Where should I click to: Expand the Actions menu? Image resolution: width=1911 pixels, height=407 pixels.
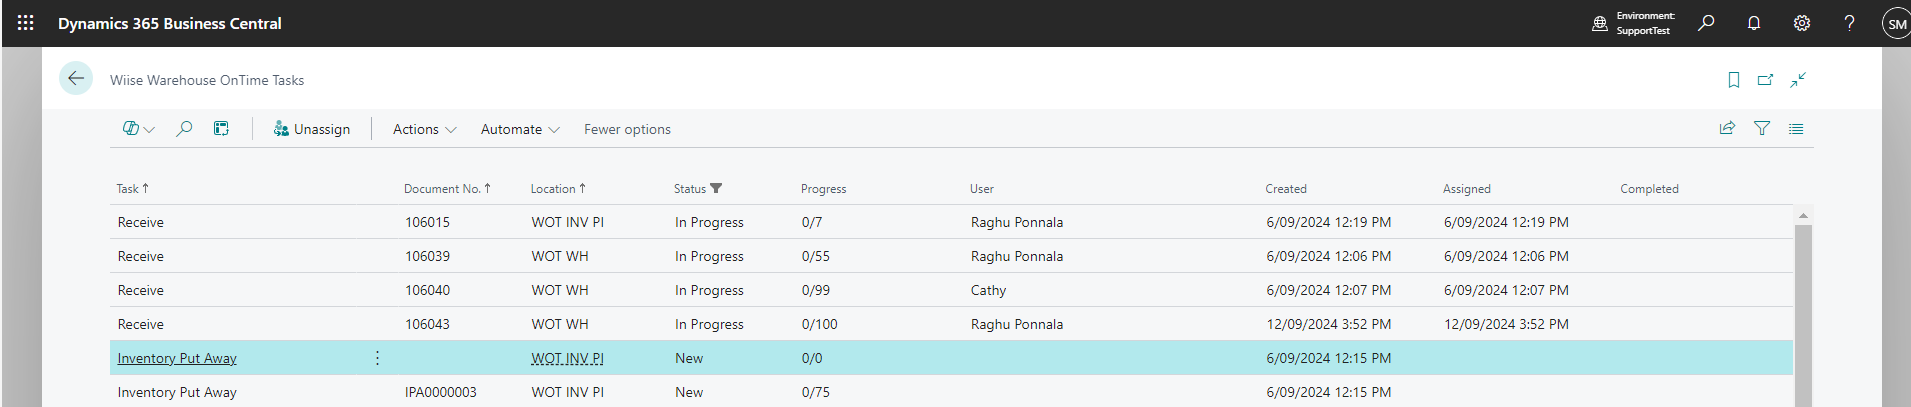(424, 129)
